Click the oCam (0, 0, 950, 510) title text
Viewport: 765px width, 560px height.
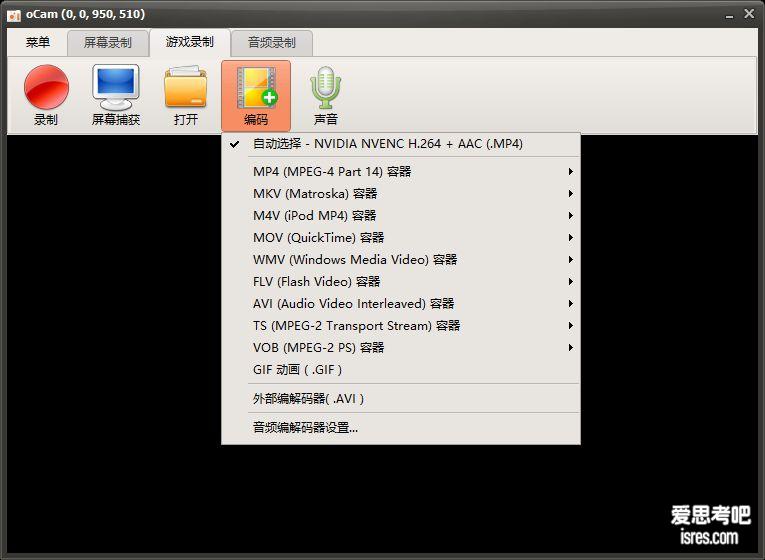click(85, 14)
